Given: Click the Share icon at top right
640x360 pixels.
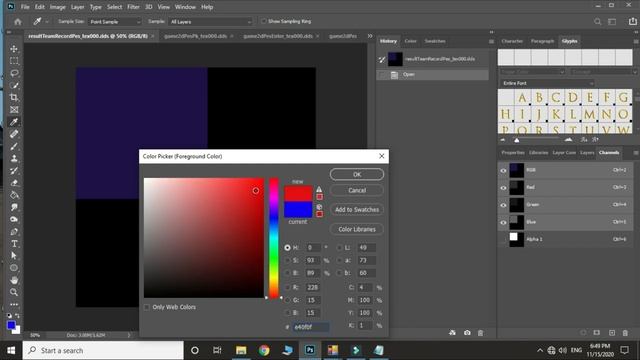Looking at the screenshot, I should (632, 22).
